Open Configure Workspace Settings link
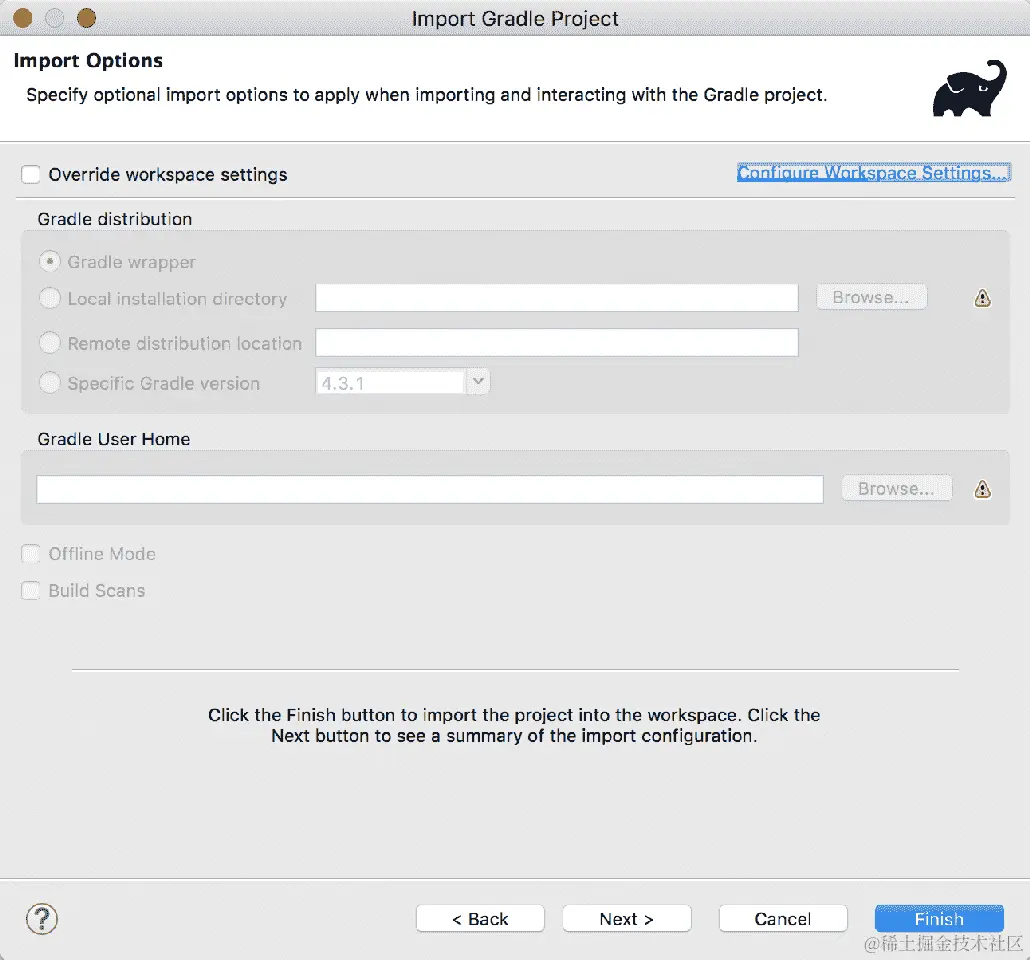The width and height of the screenshot is (1030, 960). 873,173
